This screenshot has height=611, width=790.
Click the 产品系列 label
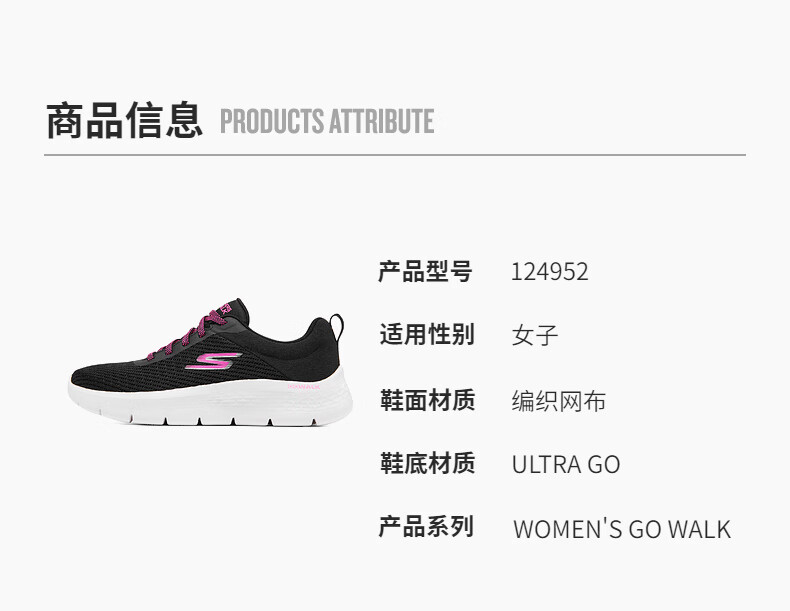coord(426,527)
